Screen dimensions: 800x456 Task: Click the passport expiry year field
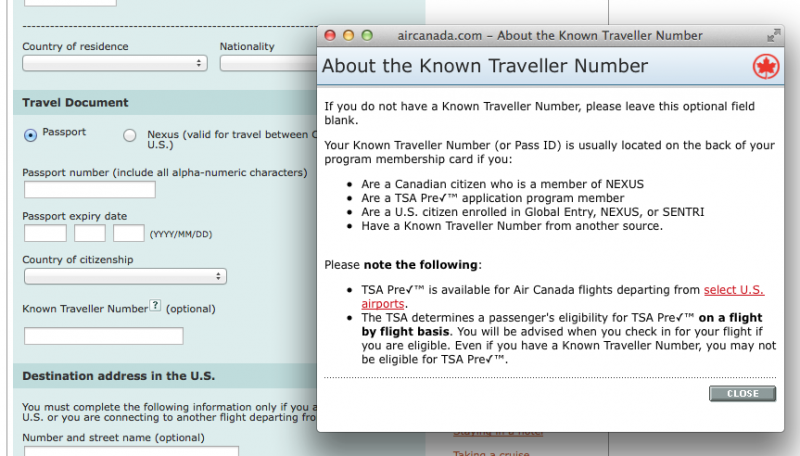pos(45,234)
